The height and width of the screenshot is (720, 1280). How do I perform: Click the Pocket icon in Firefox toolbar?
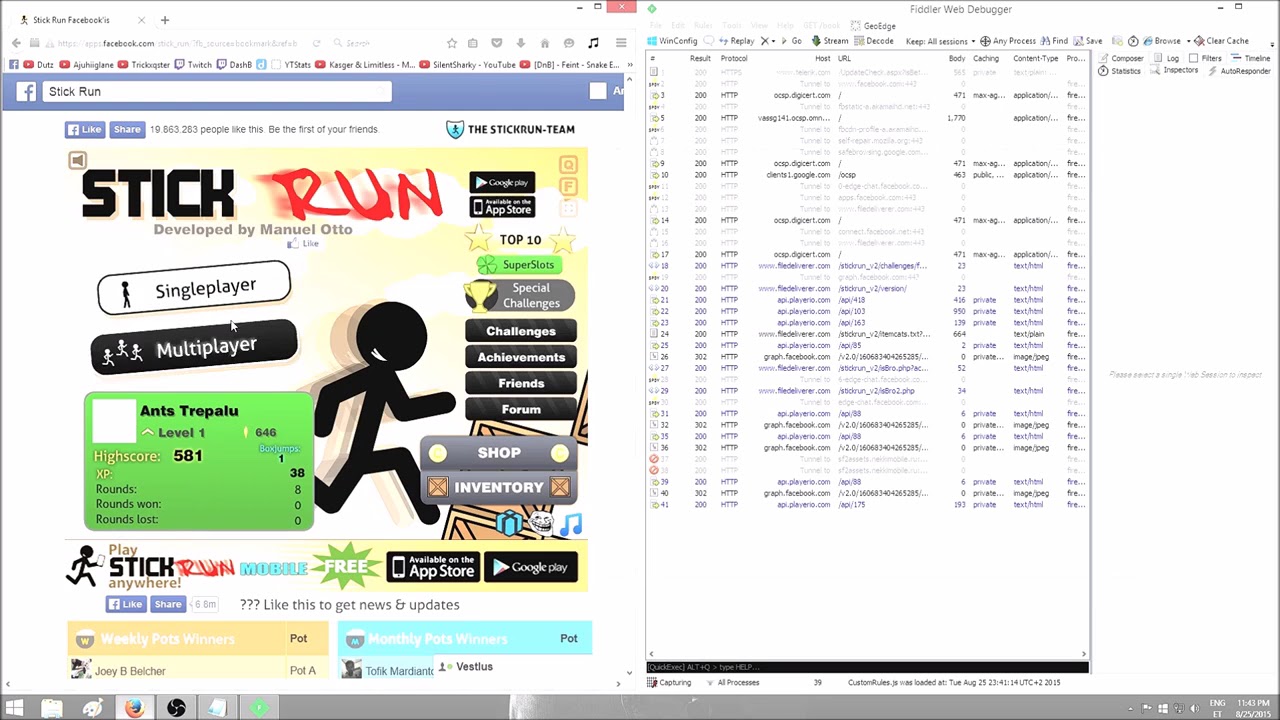click(x=497, y=43)
